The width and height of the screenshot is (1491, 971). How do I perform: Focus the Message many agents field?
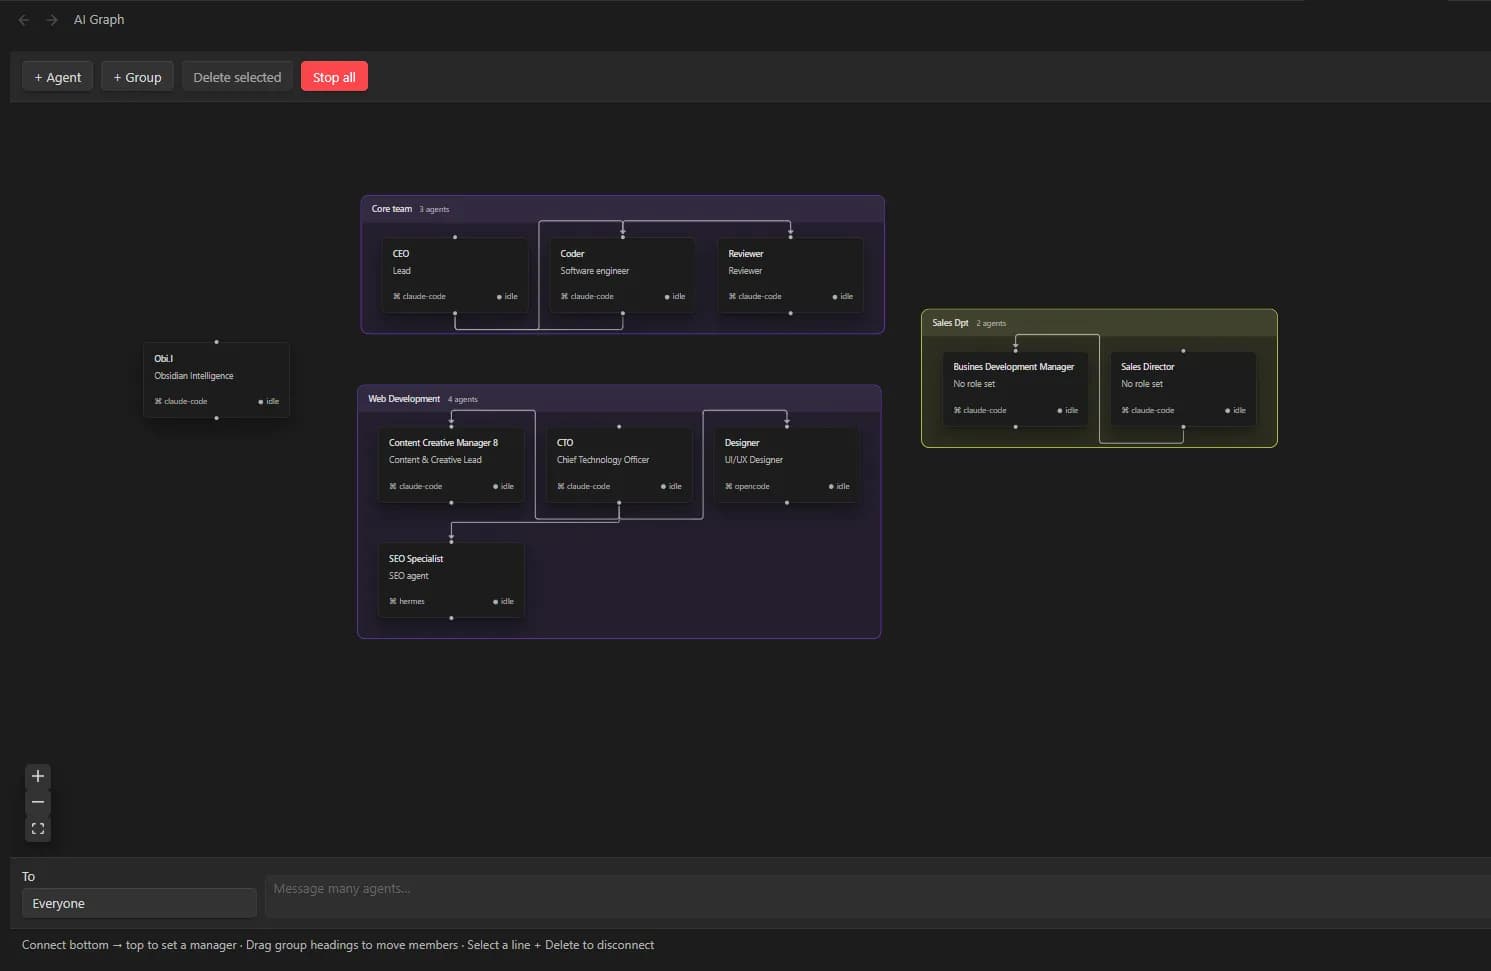[877, 896]
